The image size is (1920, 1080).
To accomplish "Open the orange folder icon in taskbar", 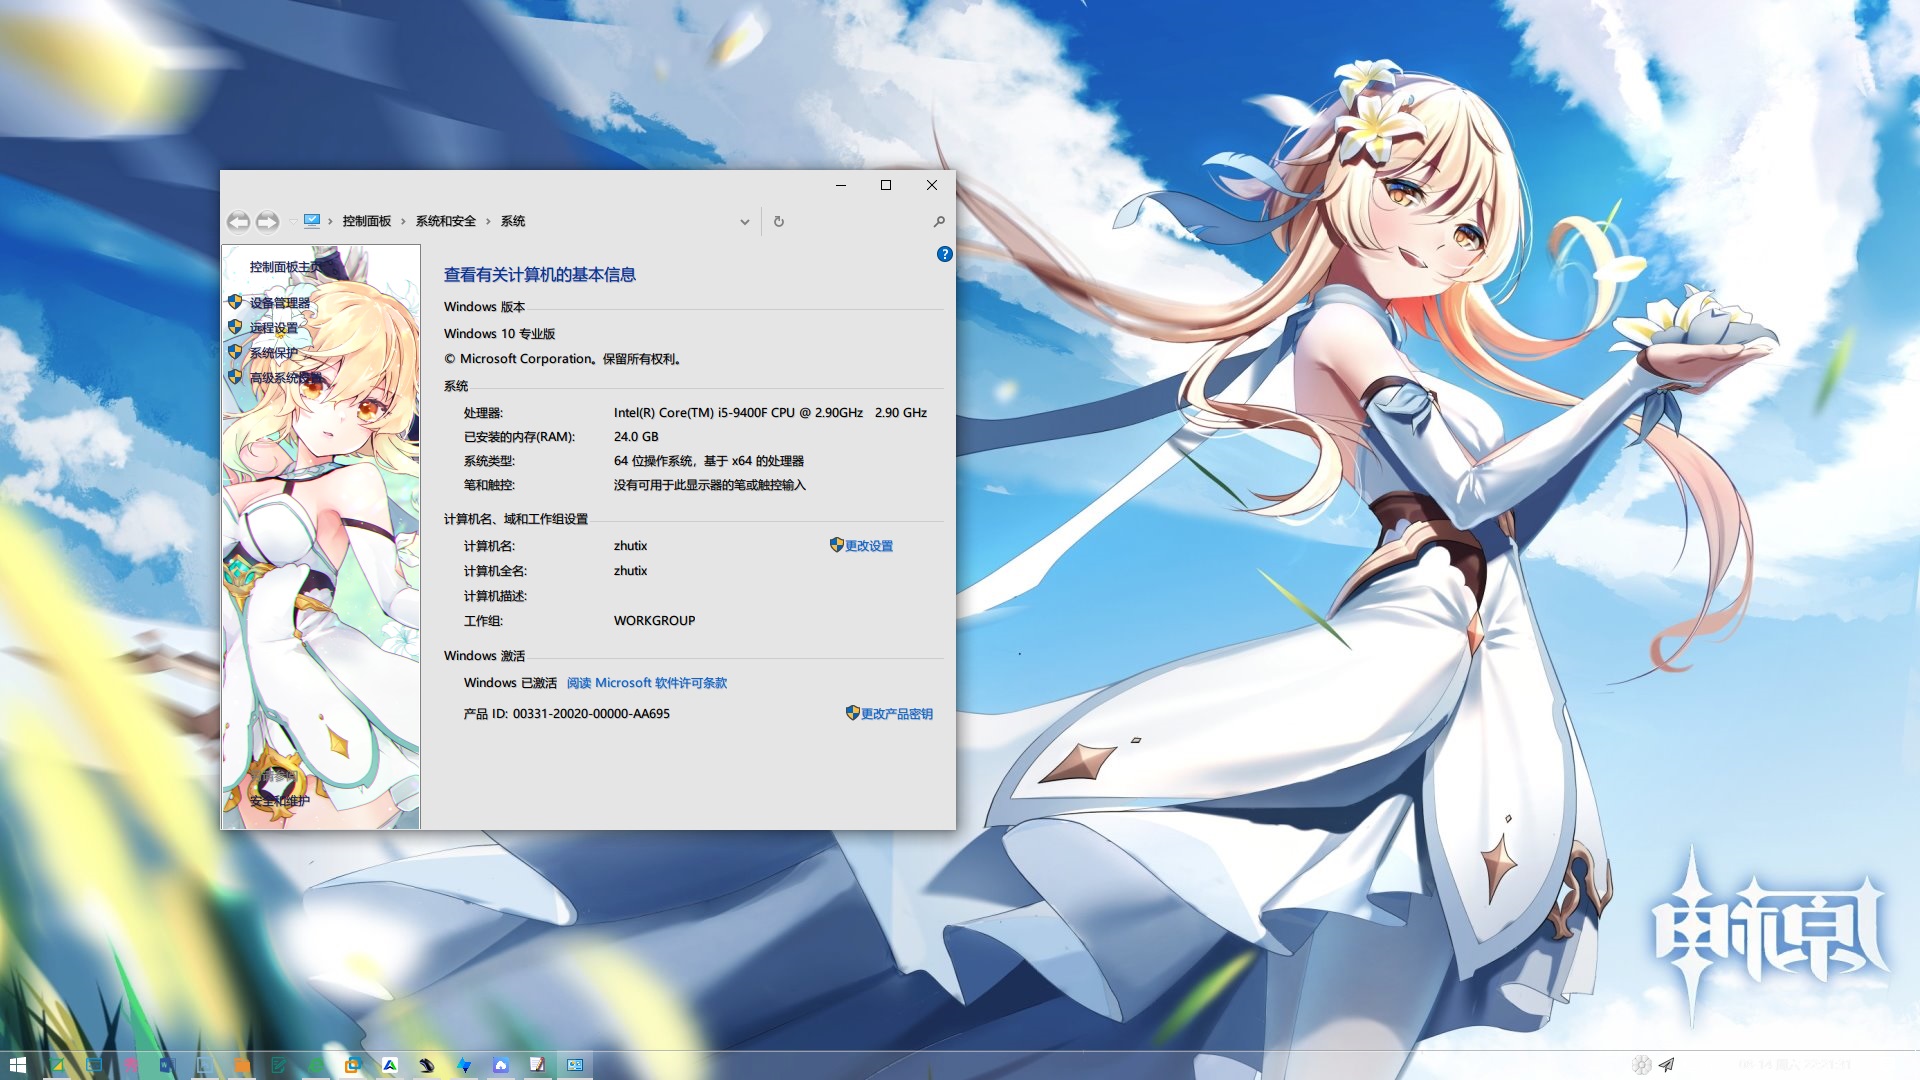I will [x=242, y=1065].
